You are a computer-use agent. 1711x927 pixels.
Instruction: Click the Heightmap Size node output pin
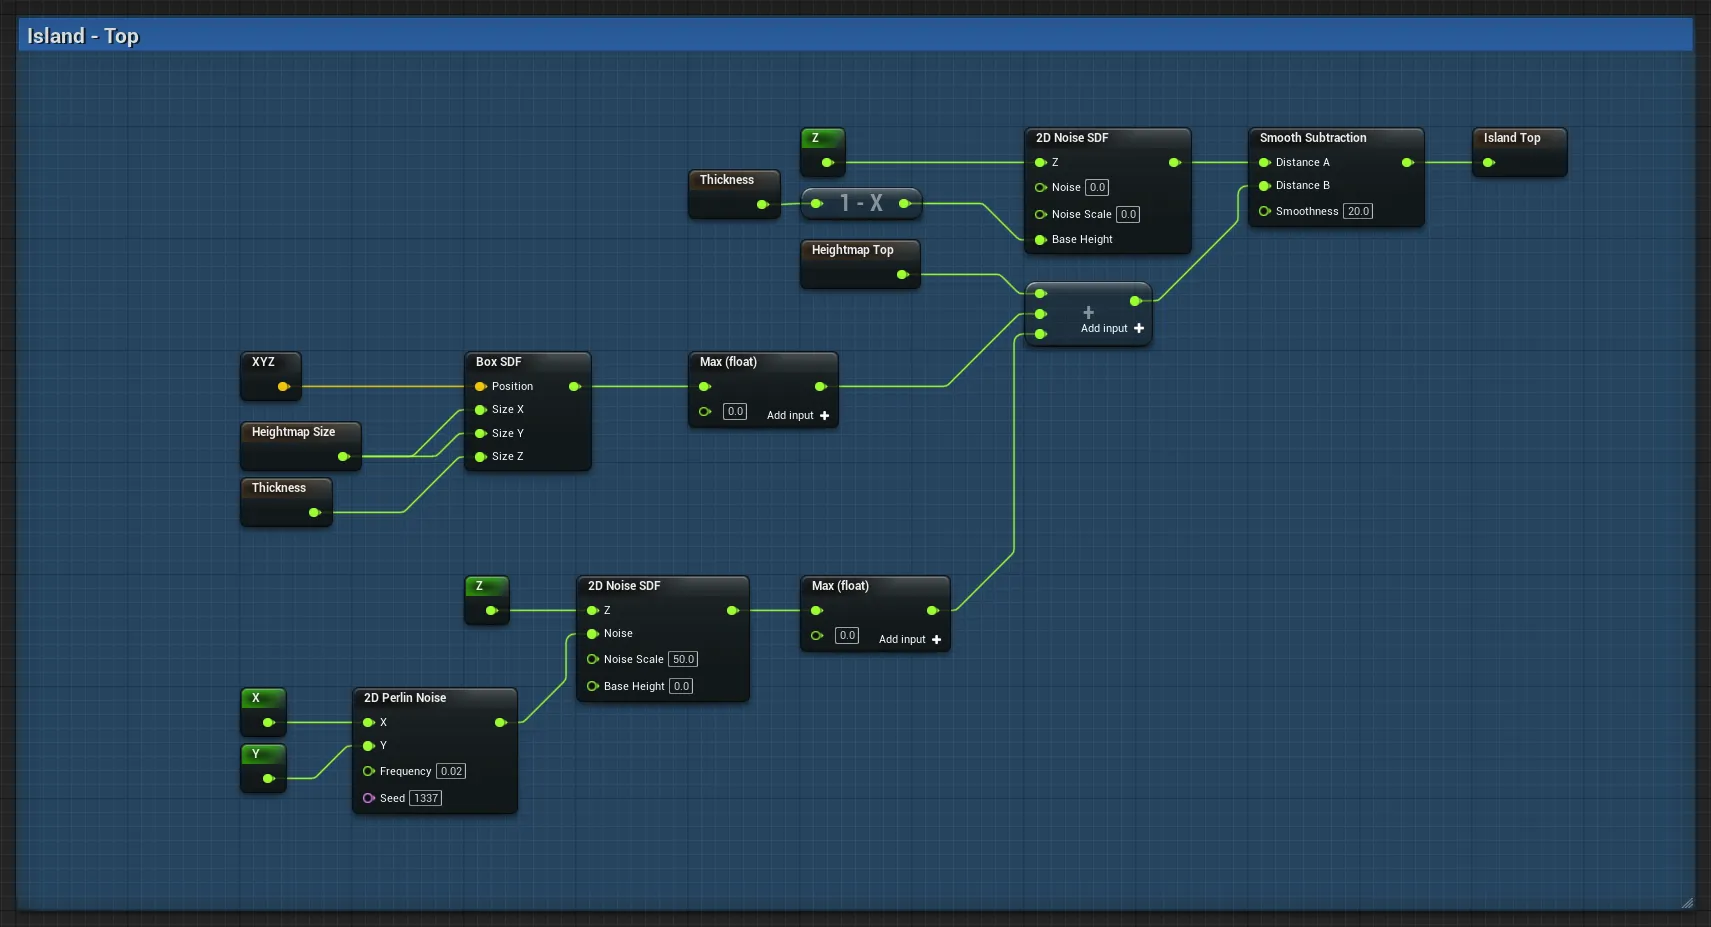pyautogui.click(x=343, y=456)
